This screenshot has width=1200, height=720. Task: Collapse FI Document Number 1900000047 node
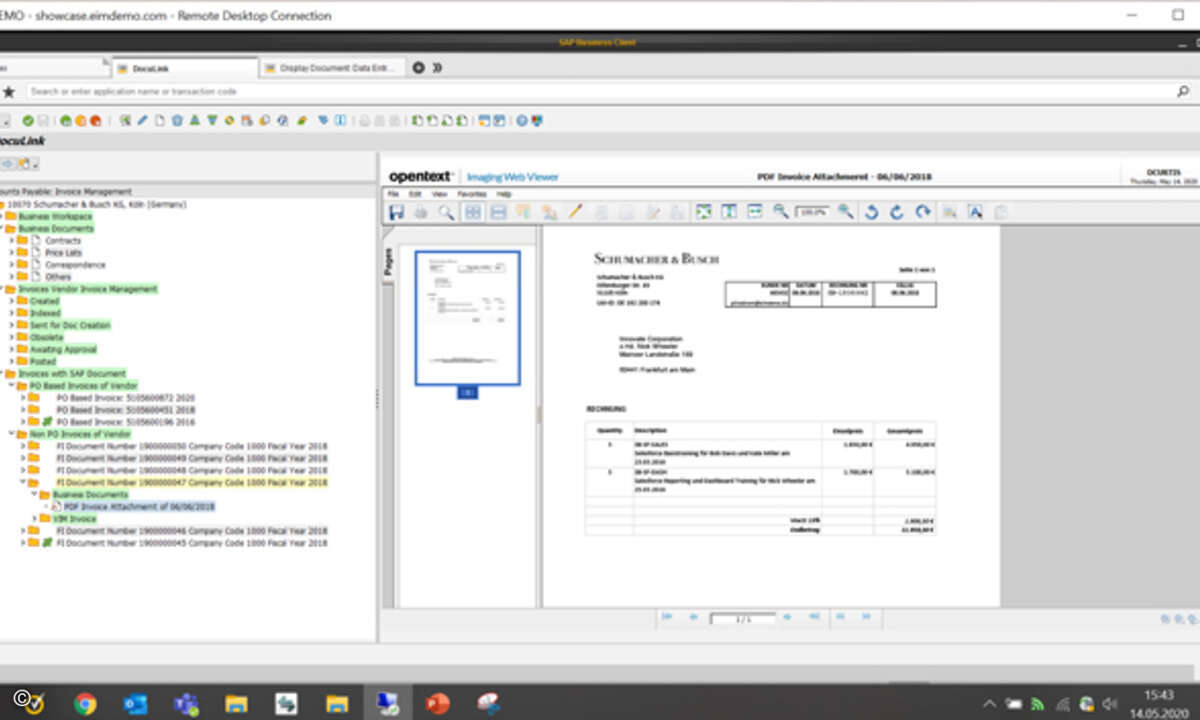point(22,483)
